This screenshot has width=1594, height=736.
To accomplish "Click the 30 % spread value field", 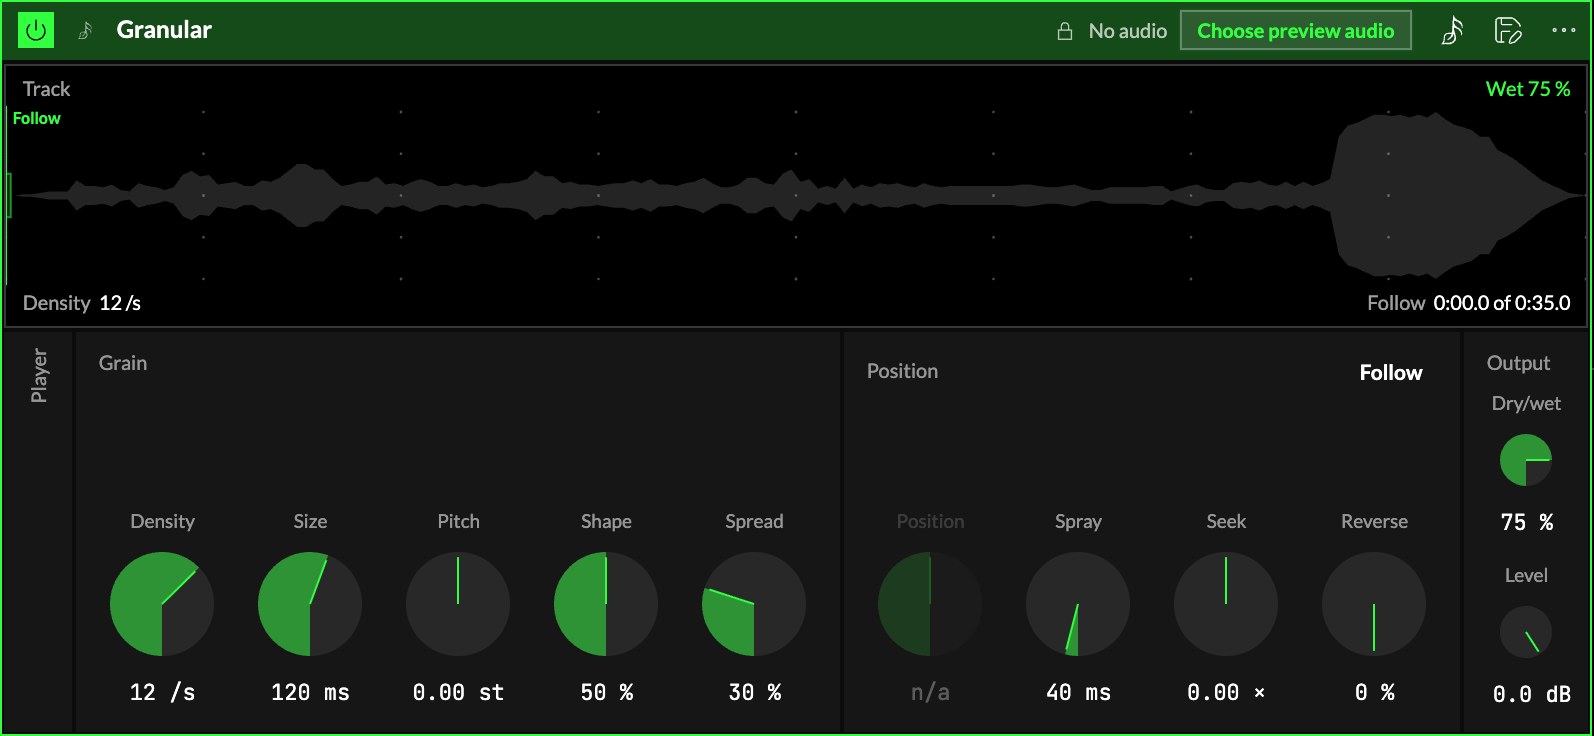I will pyautogui.click(x=754, y=692).
